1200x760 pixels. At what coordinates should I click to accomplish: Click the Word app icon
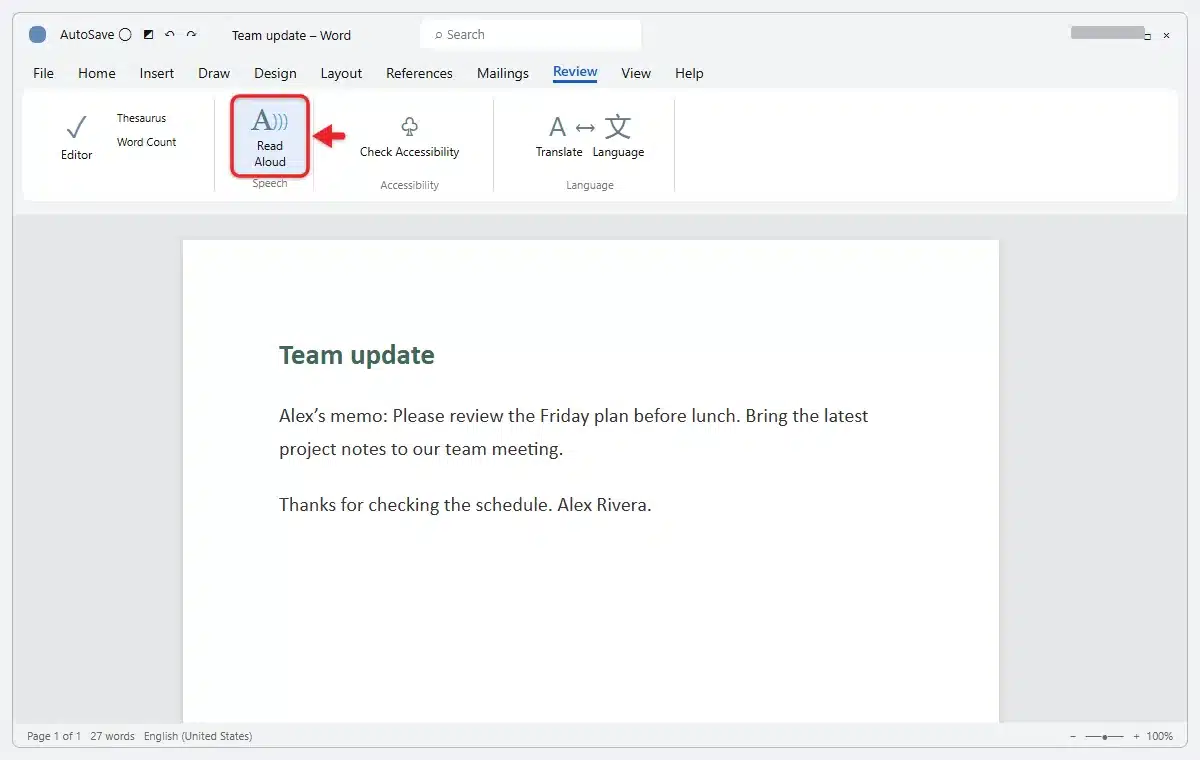pyautogui.click(x=38, y=35)
